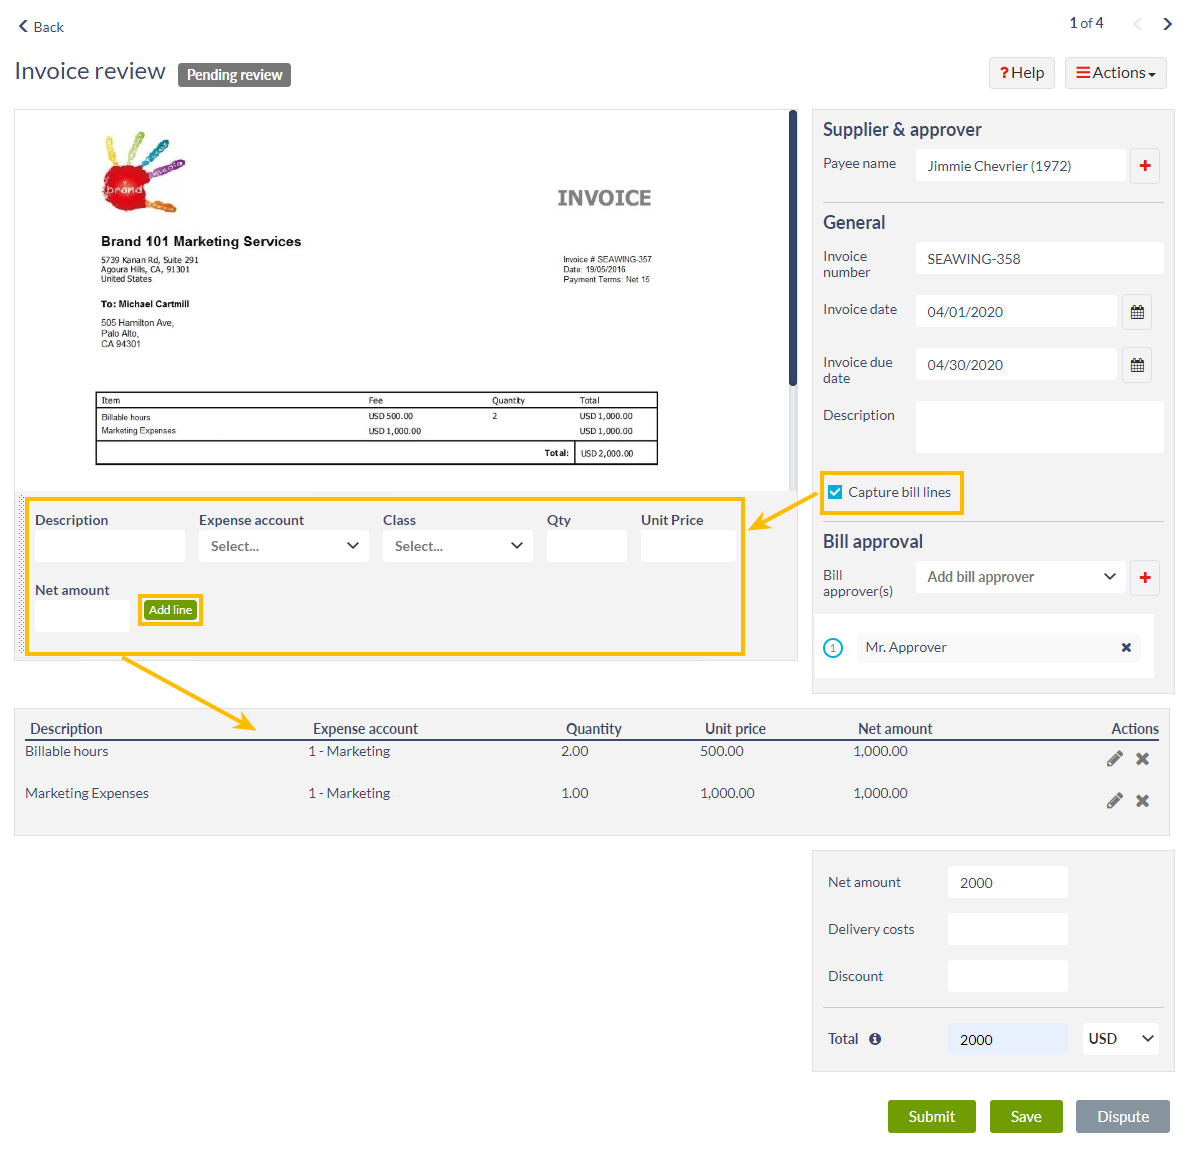Image resolution: width=1186 pixels, height=1150 pixels.
Task: Click the bill line Net amount input
Action: tap(82, 616)
